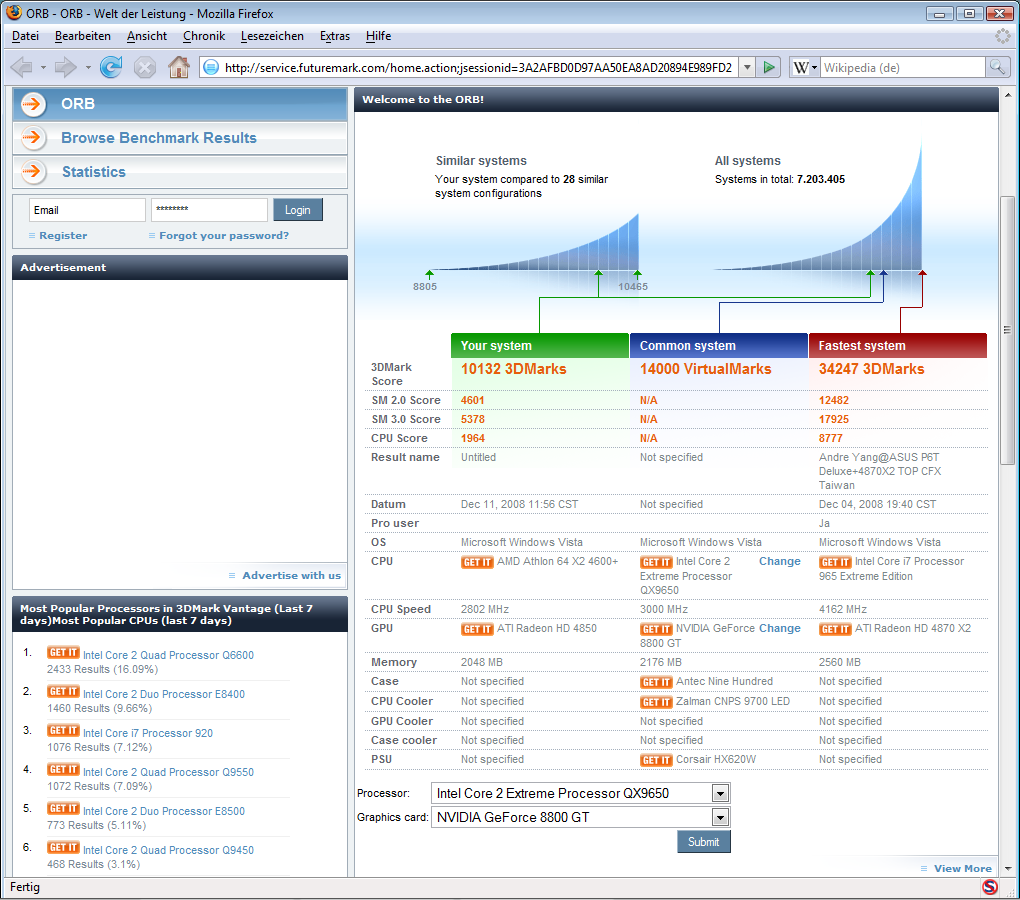Open the Register link
Viewport: 1020px width, 900px height.
click(x=63, y=235)
